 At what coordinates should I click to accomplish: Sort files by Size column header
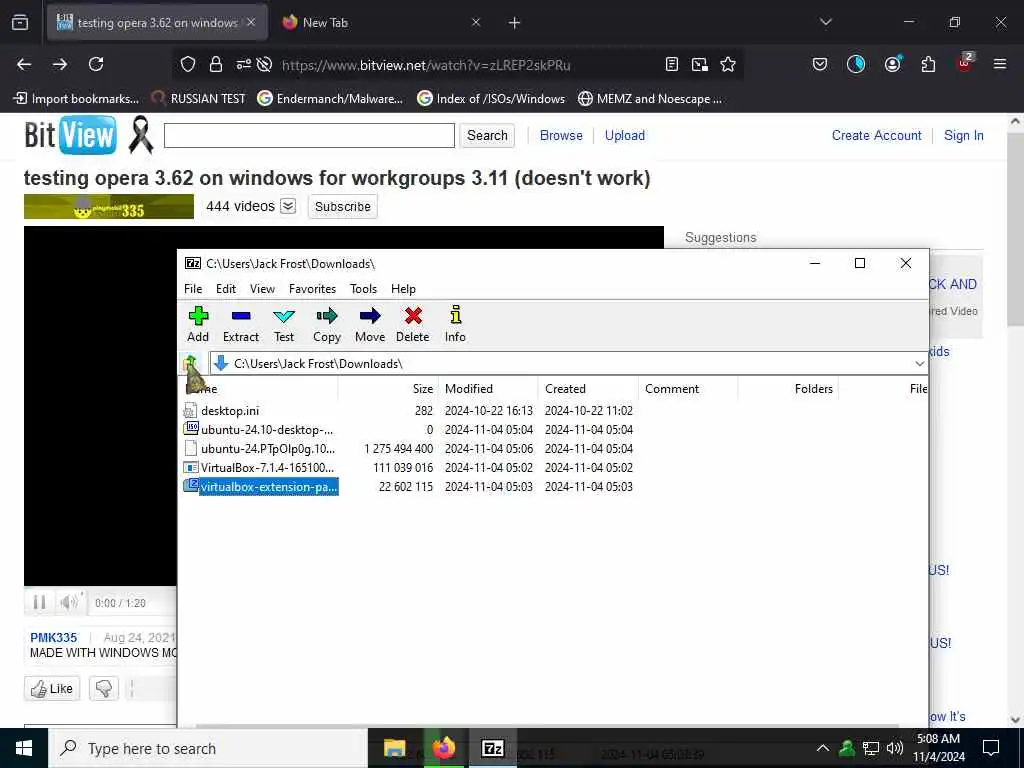(x=422, y=389)
